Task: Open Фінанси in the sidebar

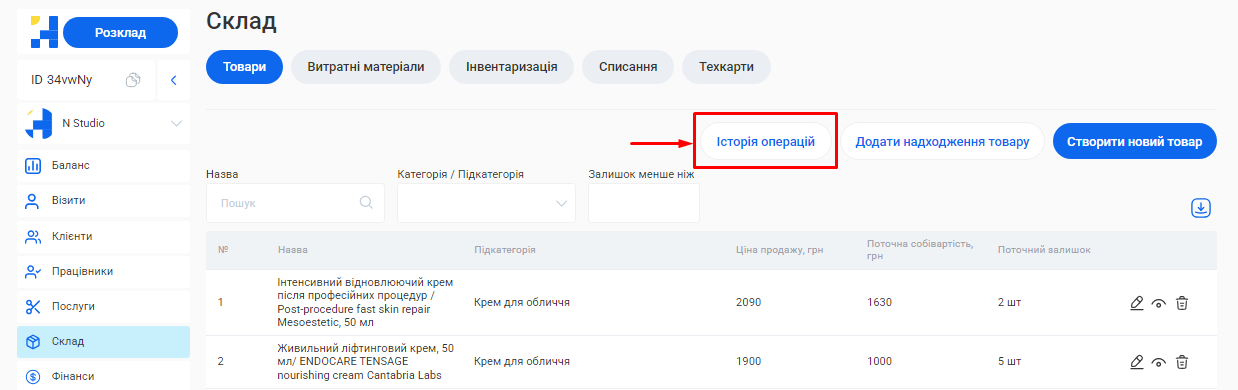Action: pyautogui.click(x=103, y=377)
